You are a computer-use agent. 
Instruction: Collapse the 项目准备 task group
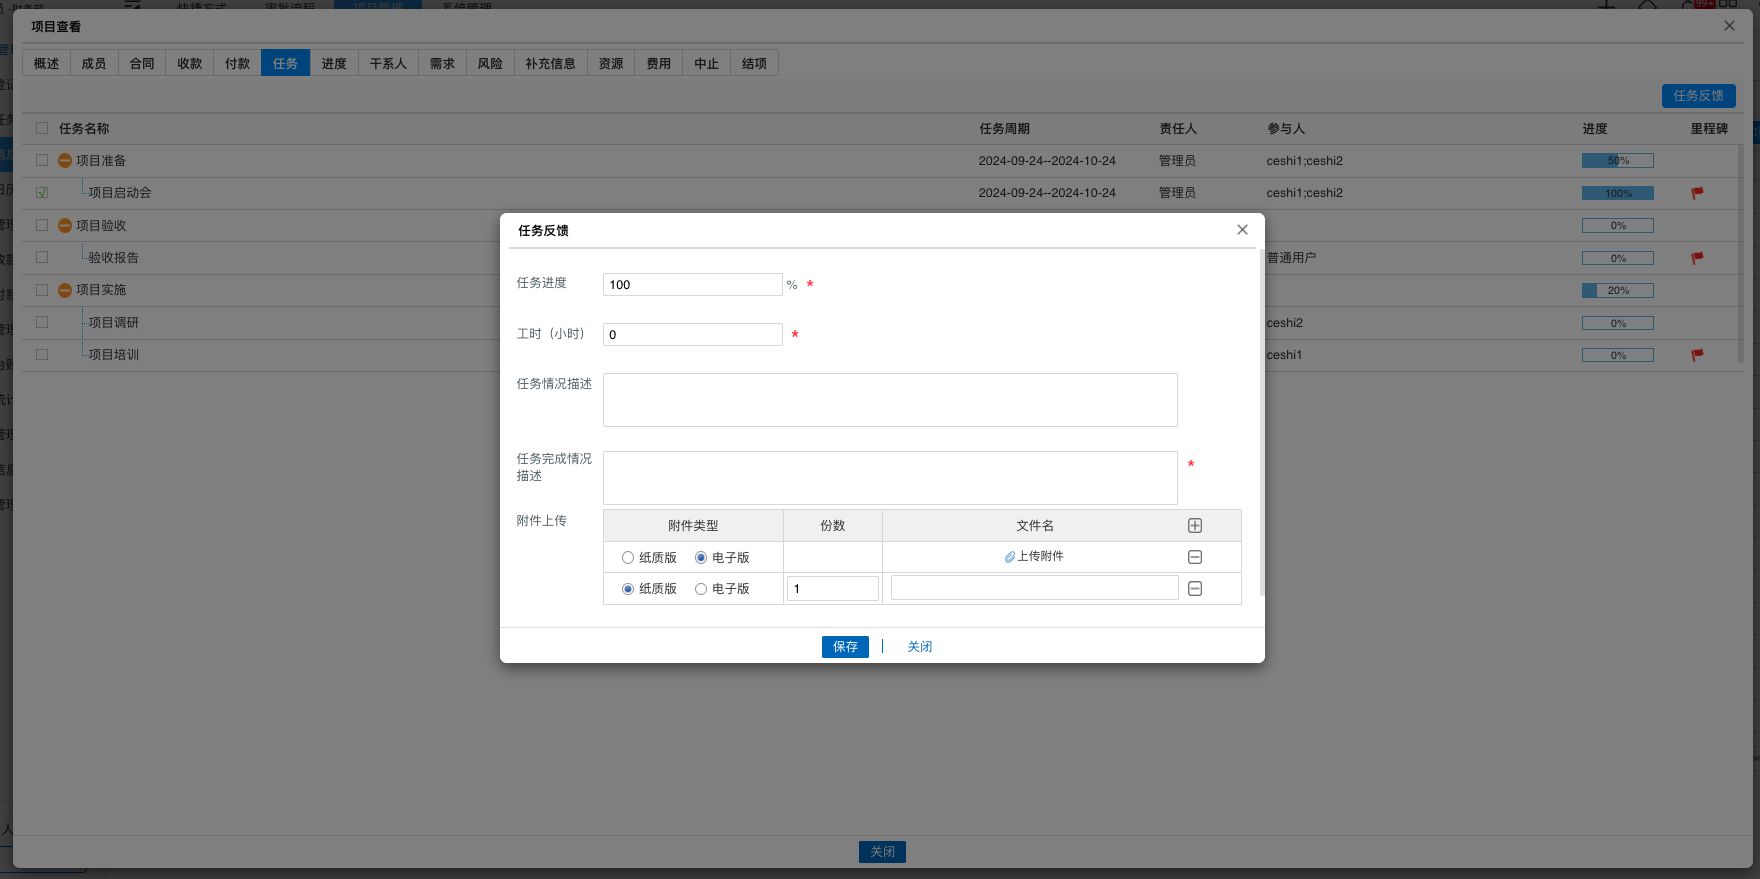coord(65,161)
